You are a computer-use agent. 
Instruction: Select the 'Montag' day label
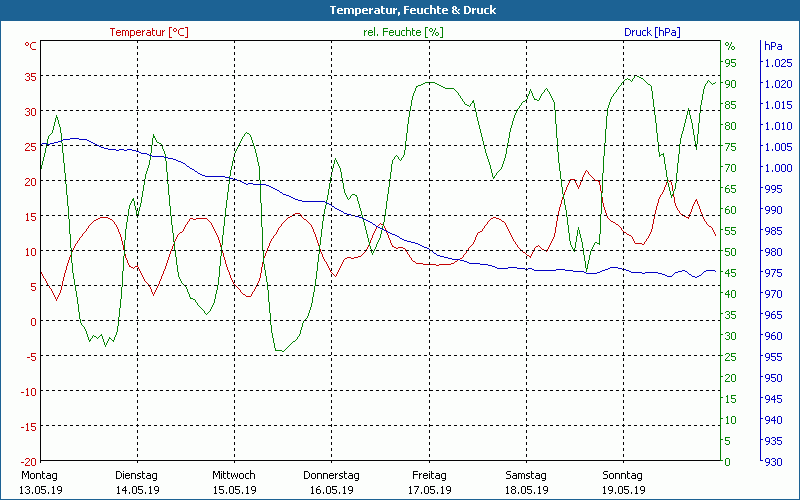[x=39, y=475]
